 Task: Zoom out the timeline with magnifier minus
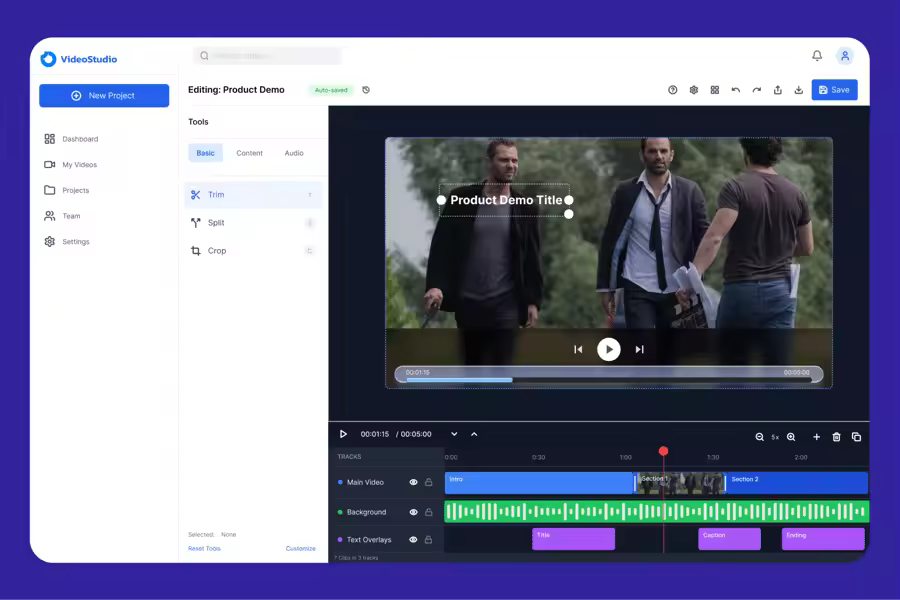[760, 437]
